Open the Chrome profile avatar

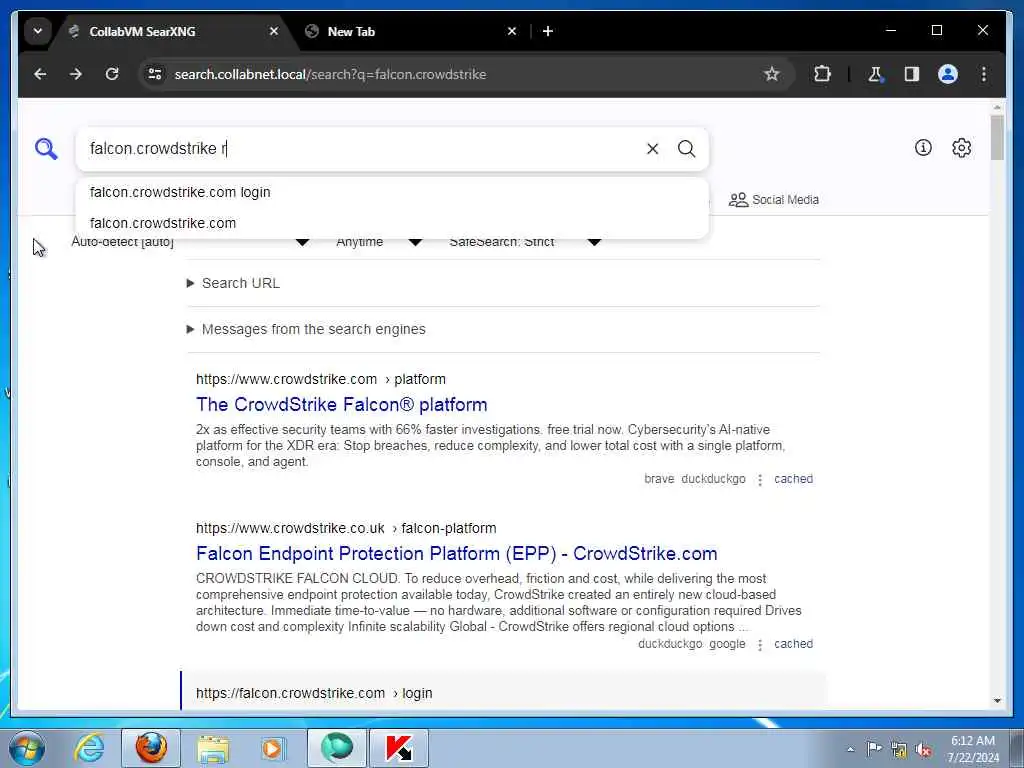coord(948,74)
